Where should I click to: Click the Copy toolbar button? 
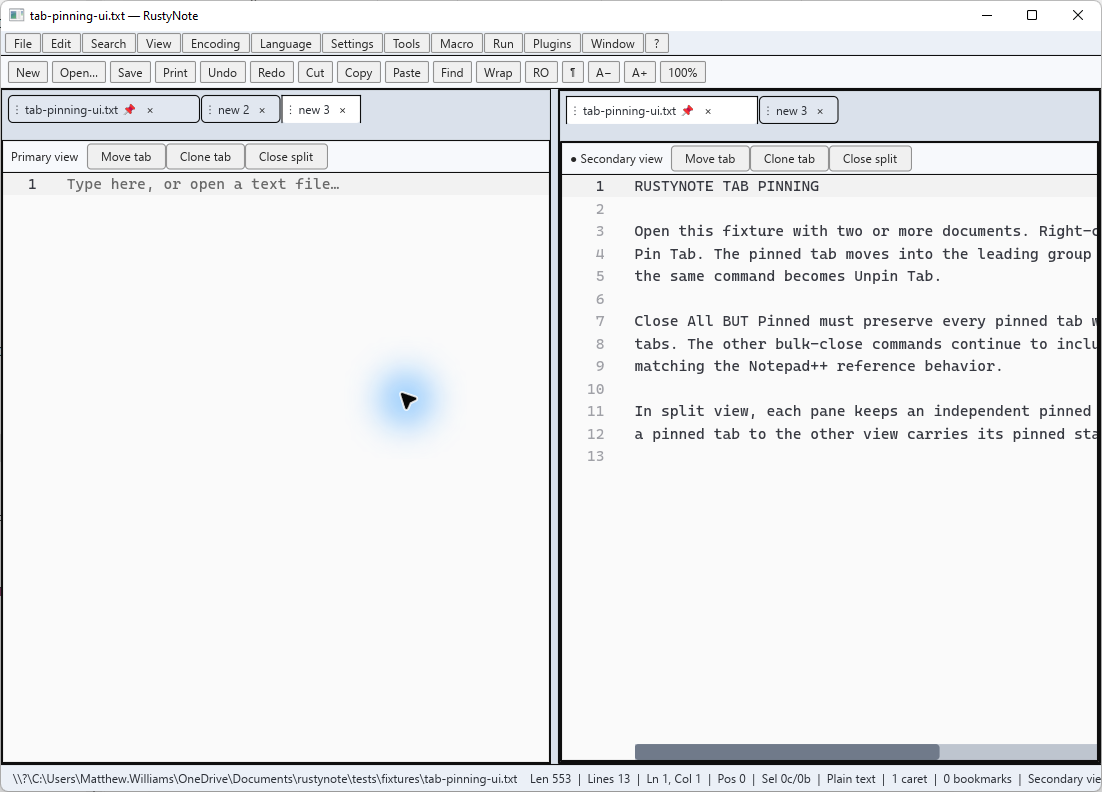[358, 72]
